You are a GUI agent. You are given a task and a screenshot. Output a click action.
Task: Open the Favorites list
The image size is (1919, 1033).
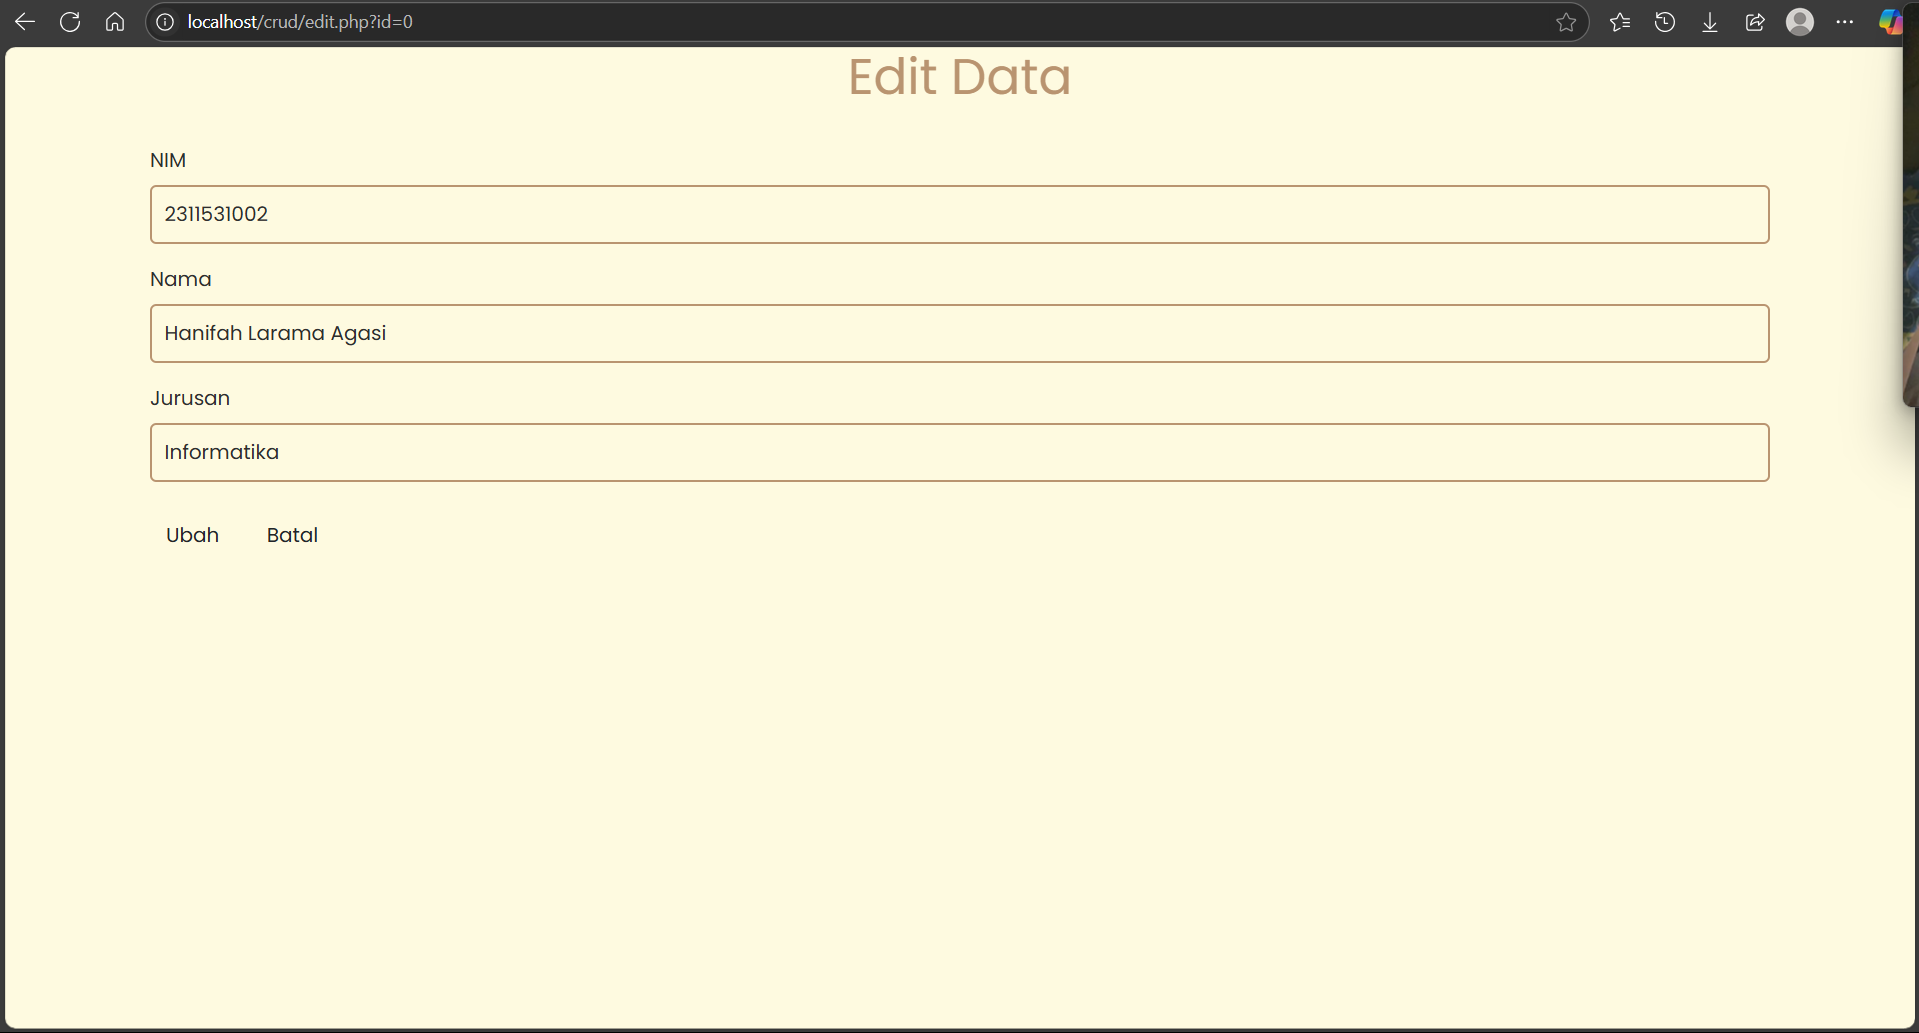coord(1620,22)
